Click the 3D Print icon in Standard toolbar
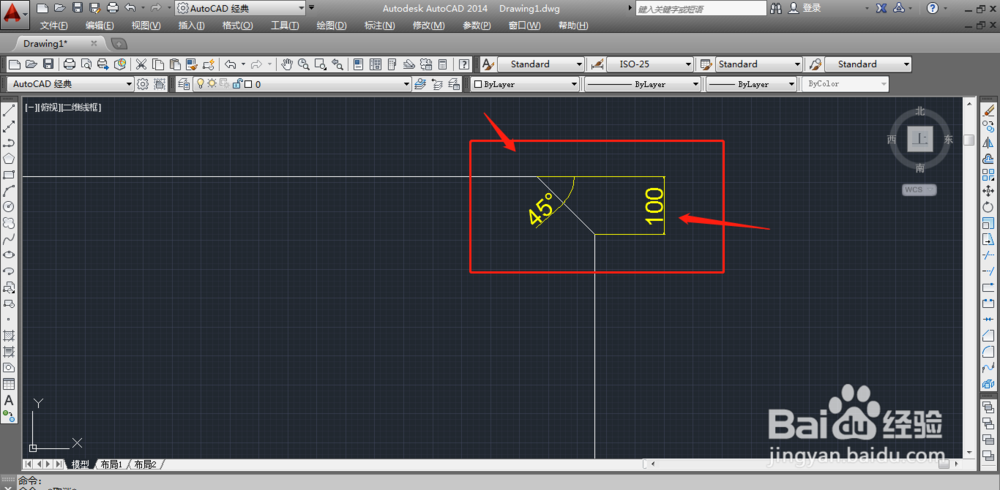Viewport: 1000px width, 490px height. [119, 64]
